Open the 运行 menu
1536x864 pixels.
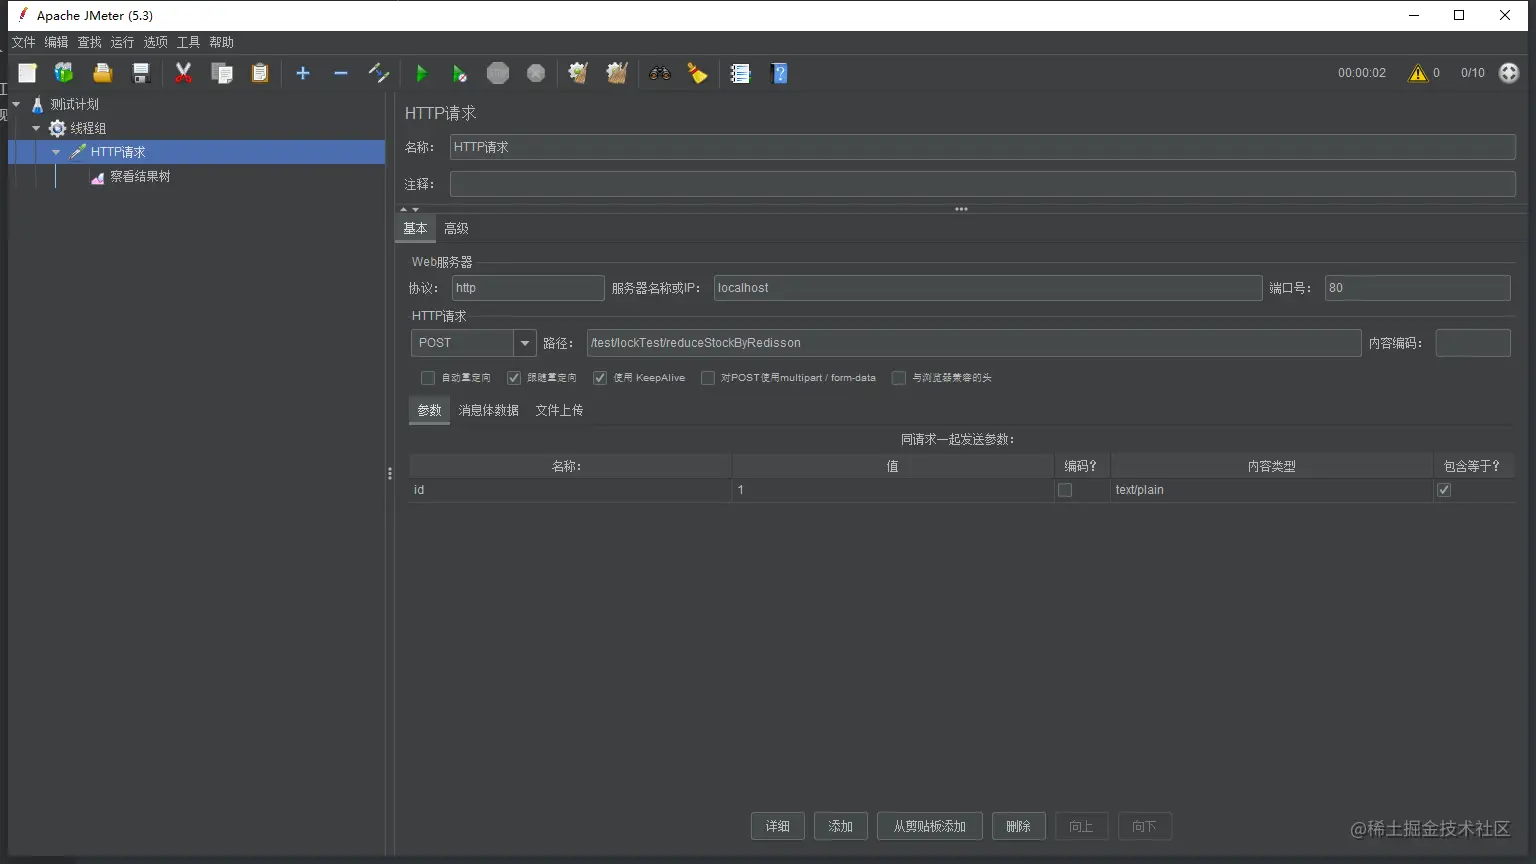[122, 42]
